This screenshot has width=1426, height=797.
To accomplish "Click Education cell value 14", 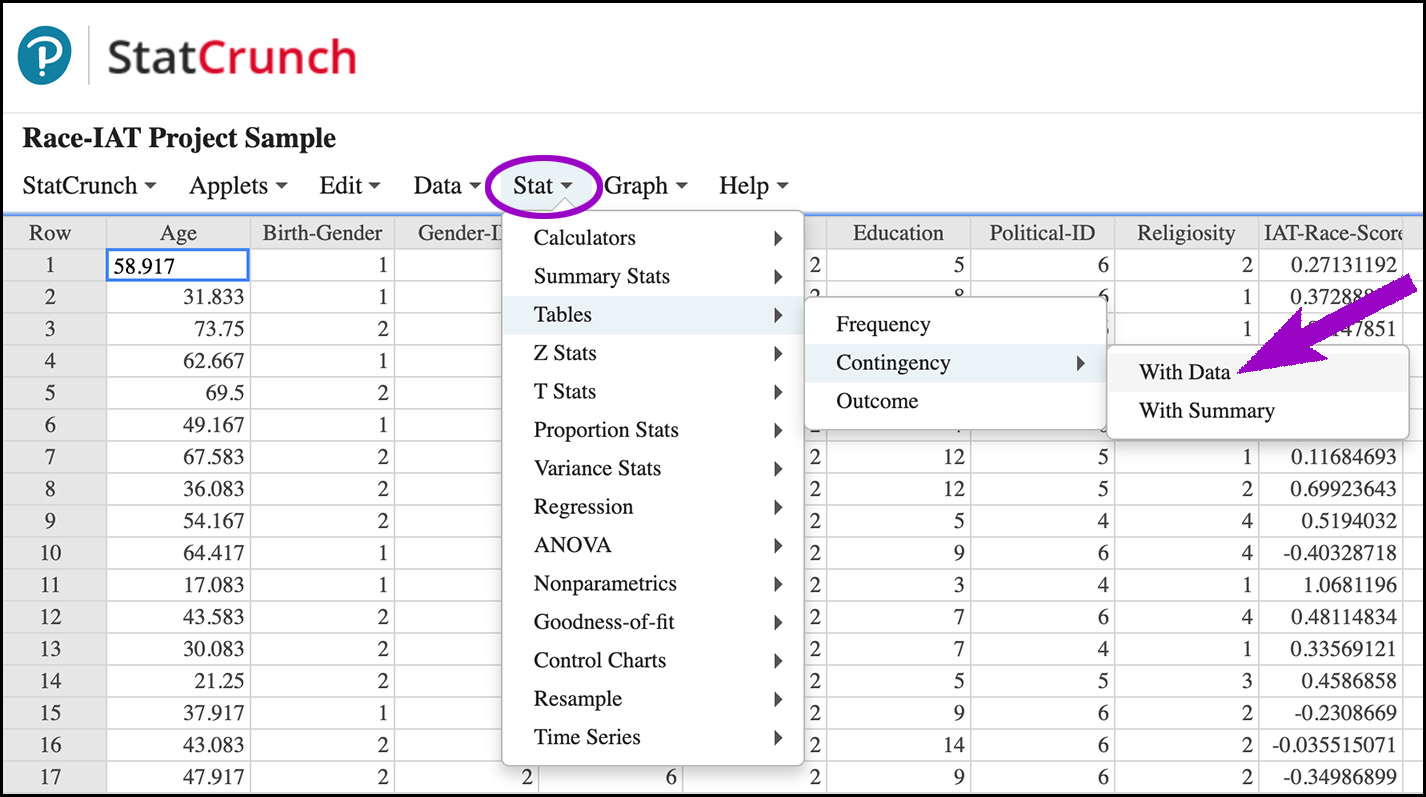I will click(898, 745).
